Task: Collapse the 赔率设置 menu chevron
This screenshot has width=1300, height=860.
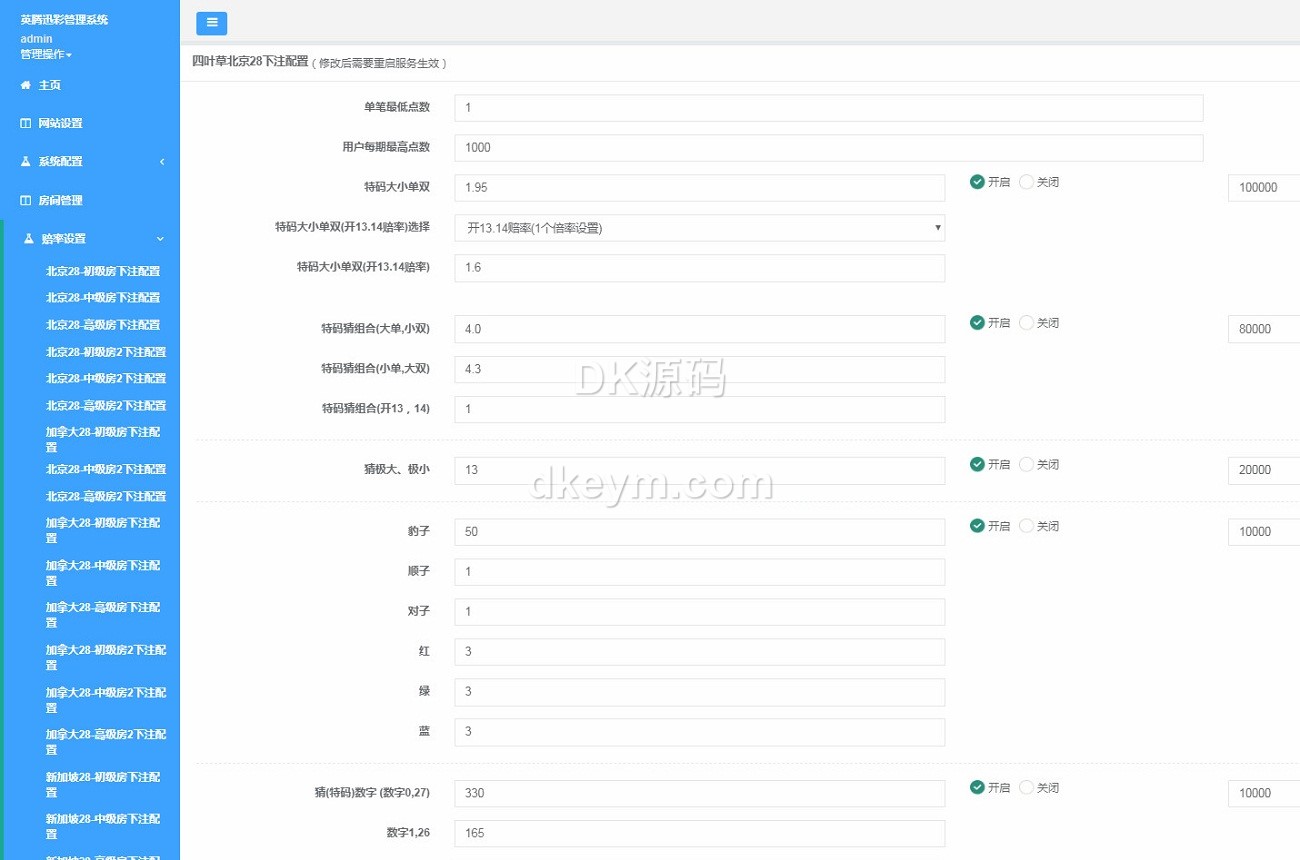Action: tap(160, 239)
